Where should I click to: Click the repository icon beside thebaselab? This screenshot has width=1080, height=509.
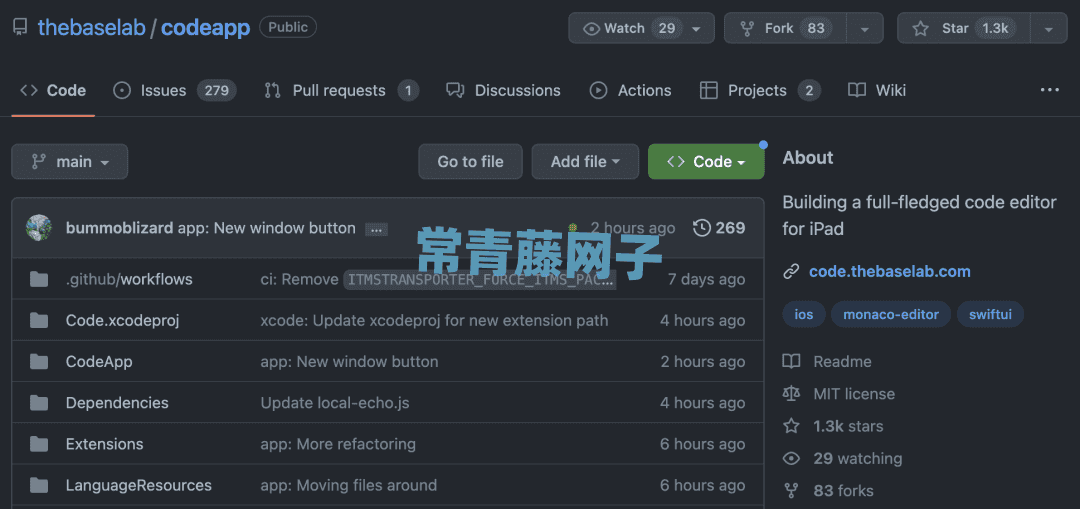pyautogui.click(x=20, y=28)
